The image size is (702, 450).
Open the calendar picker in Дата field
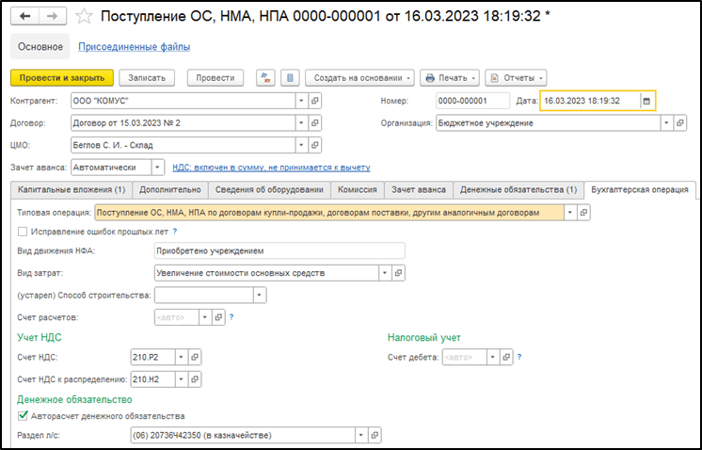[646, 101]
